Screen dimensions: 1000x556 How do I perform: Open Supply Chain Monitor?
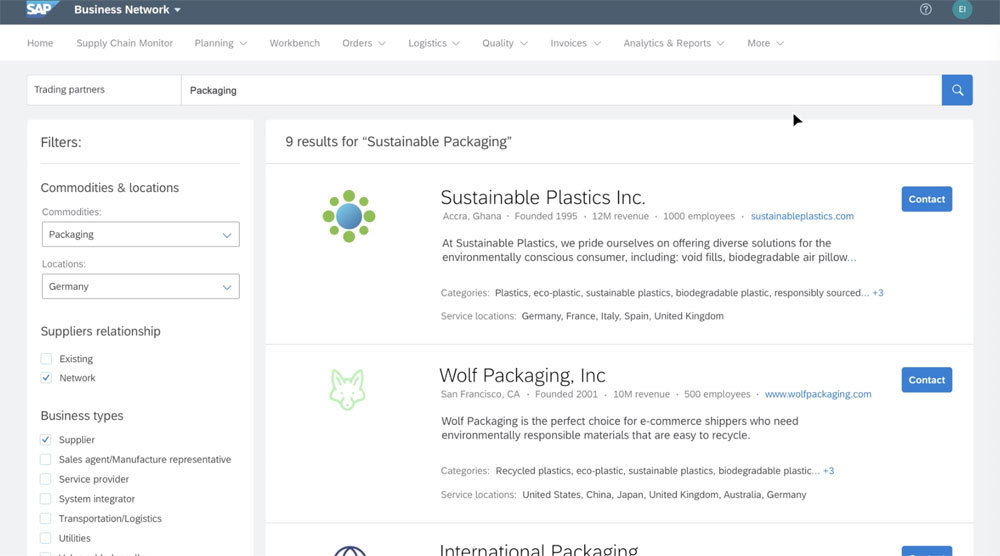coord(124,43)
